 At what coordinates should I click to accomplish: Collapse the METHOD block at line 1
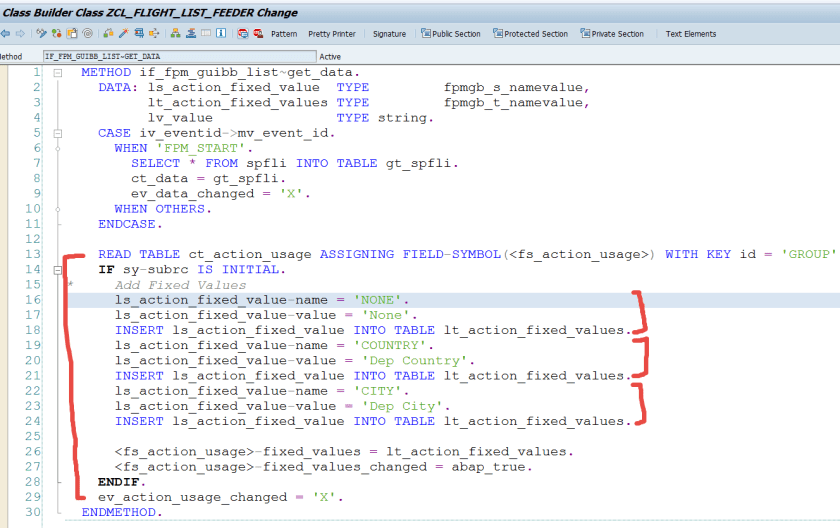(x=58, y=73)
